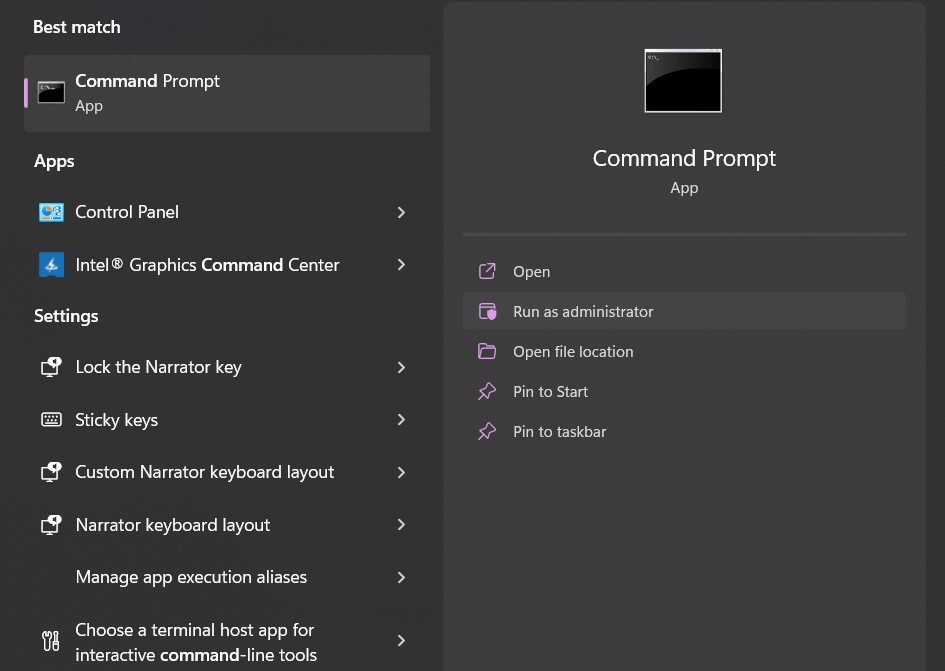
Task: Expand the terminal host app chevron
Action: 401,641
